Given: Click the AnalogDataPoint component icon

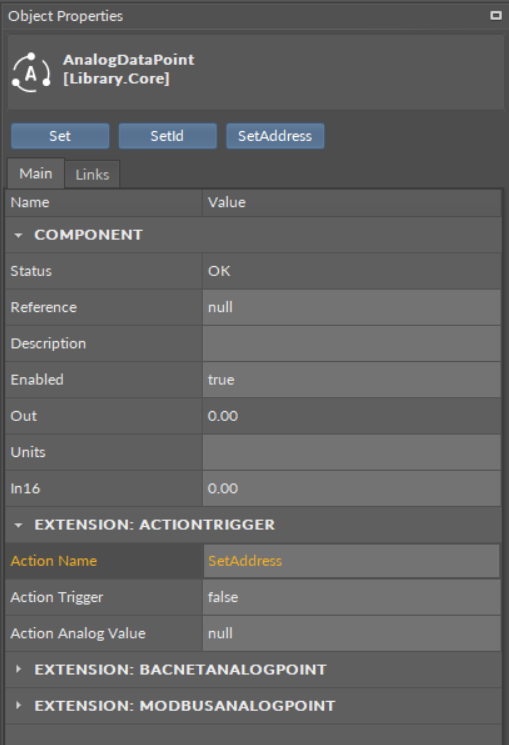Looking at the screenshot, I should 31,73.
